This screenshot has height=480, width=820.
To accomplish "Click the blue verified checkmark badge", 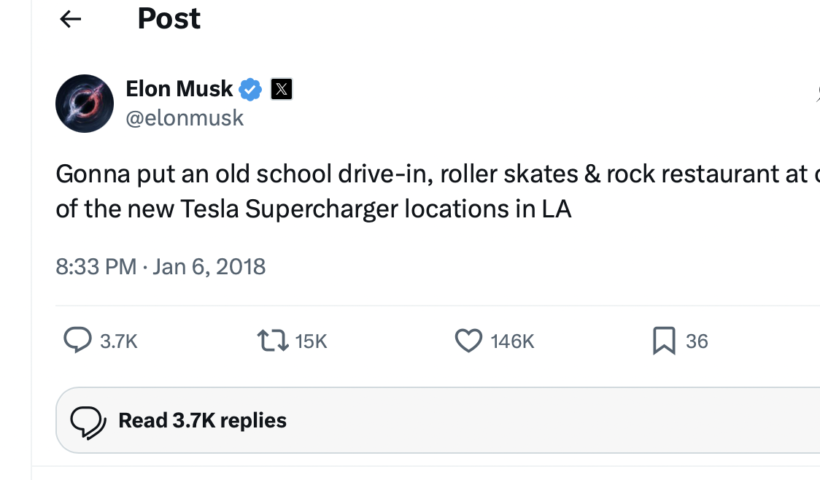I will [251, 89].
